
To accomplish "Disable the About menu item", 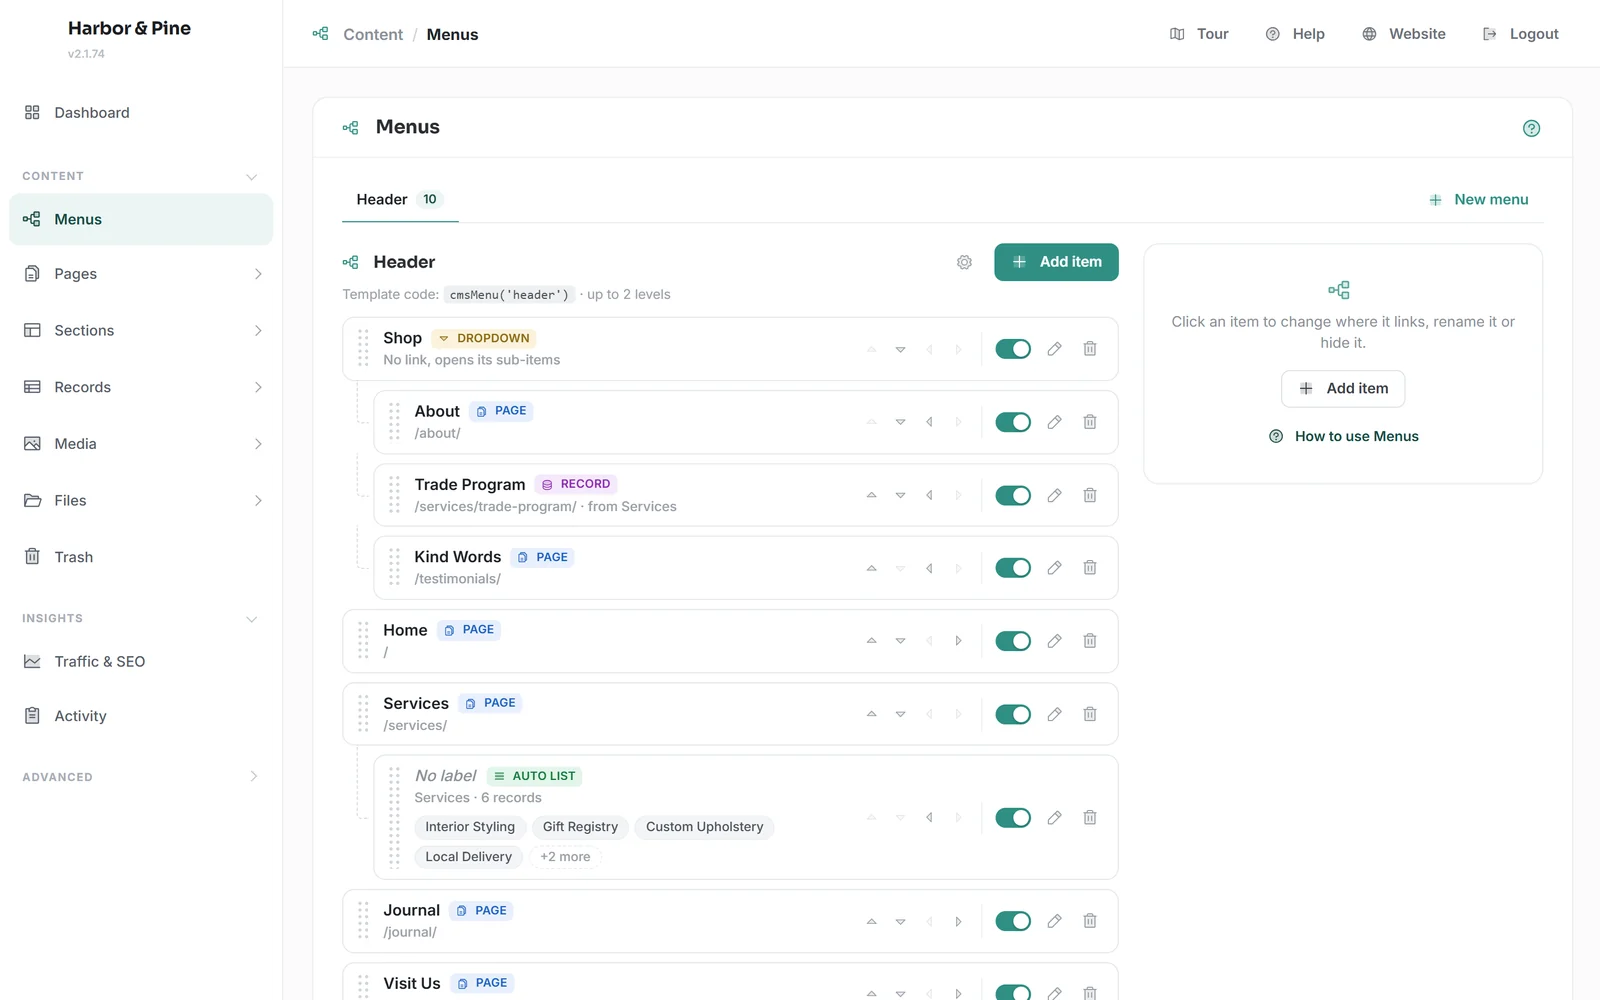I will coord(1013,422).
